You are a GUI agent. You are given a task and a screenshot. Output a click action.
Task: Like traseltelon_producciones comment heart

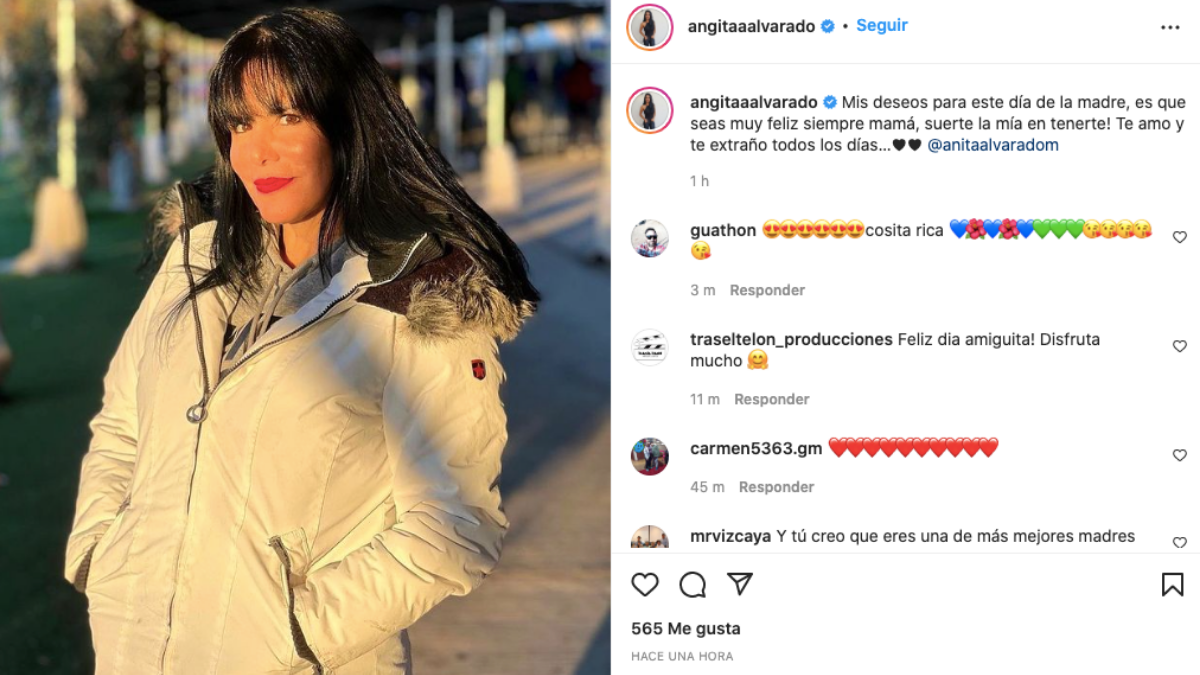1179,347
